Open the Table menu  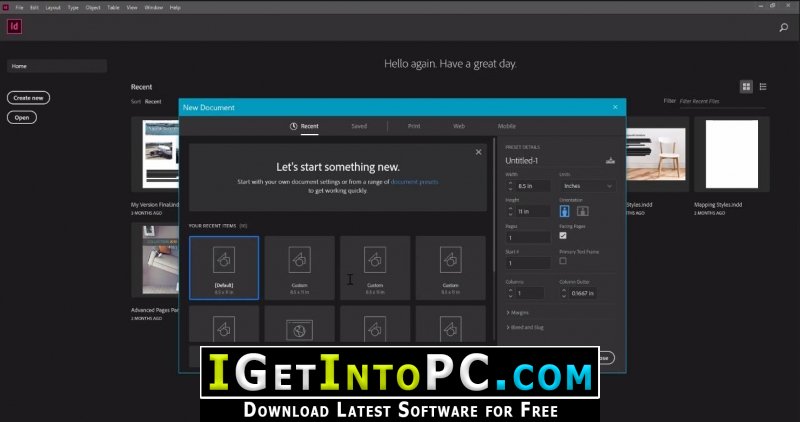pos(113,8)
